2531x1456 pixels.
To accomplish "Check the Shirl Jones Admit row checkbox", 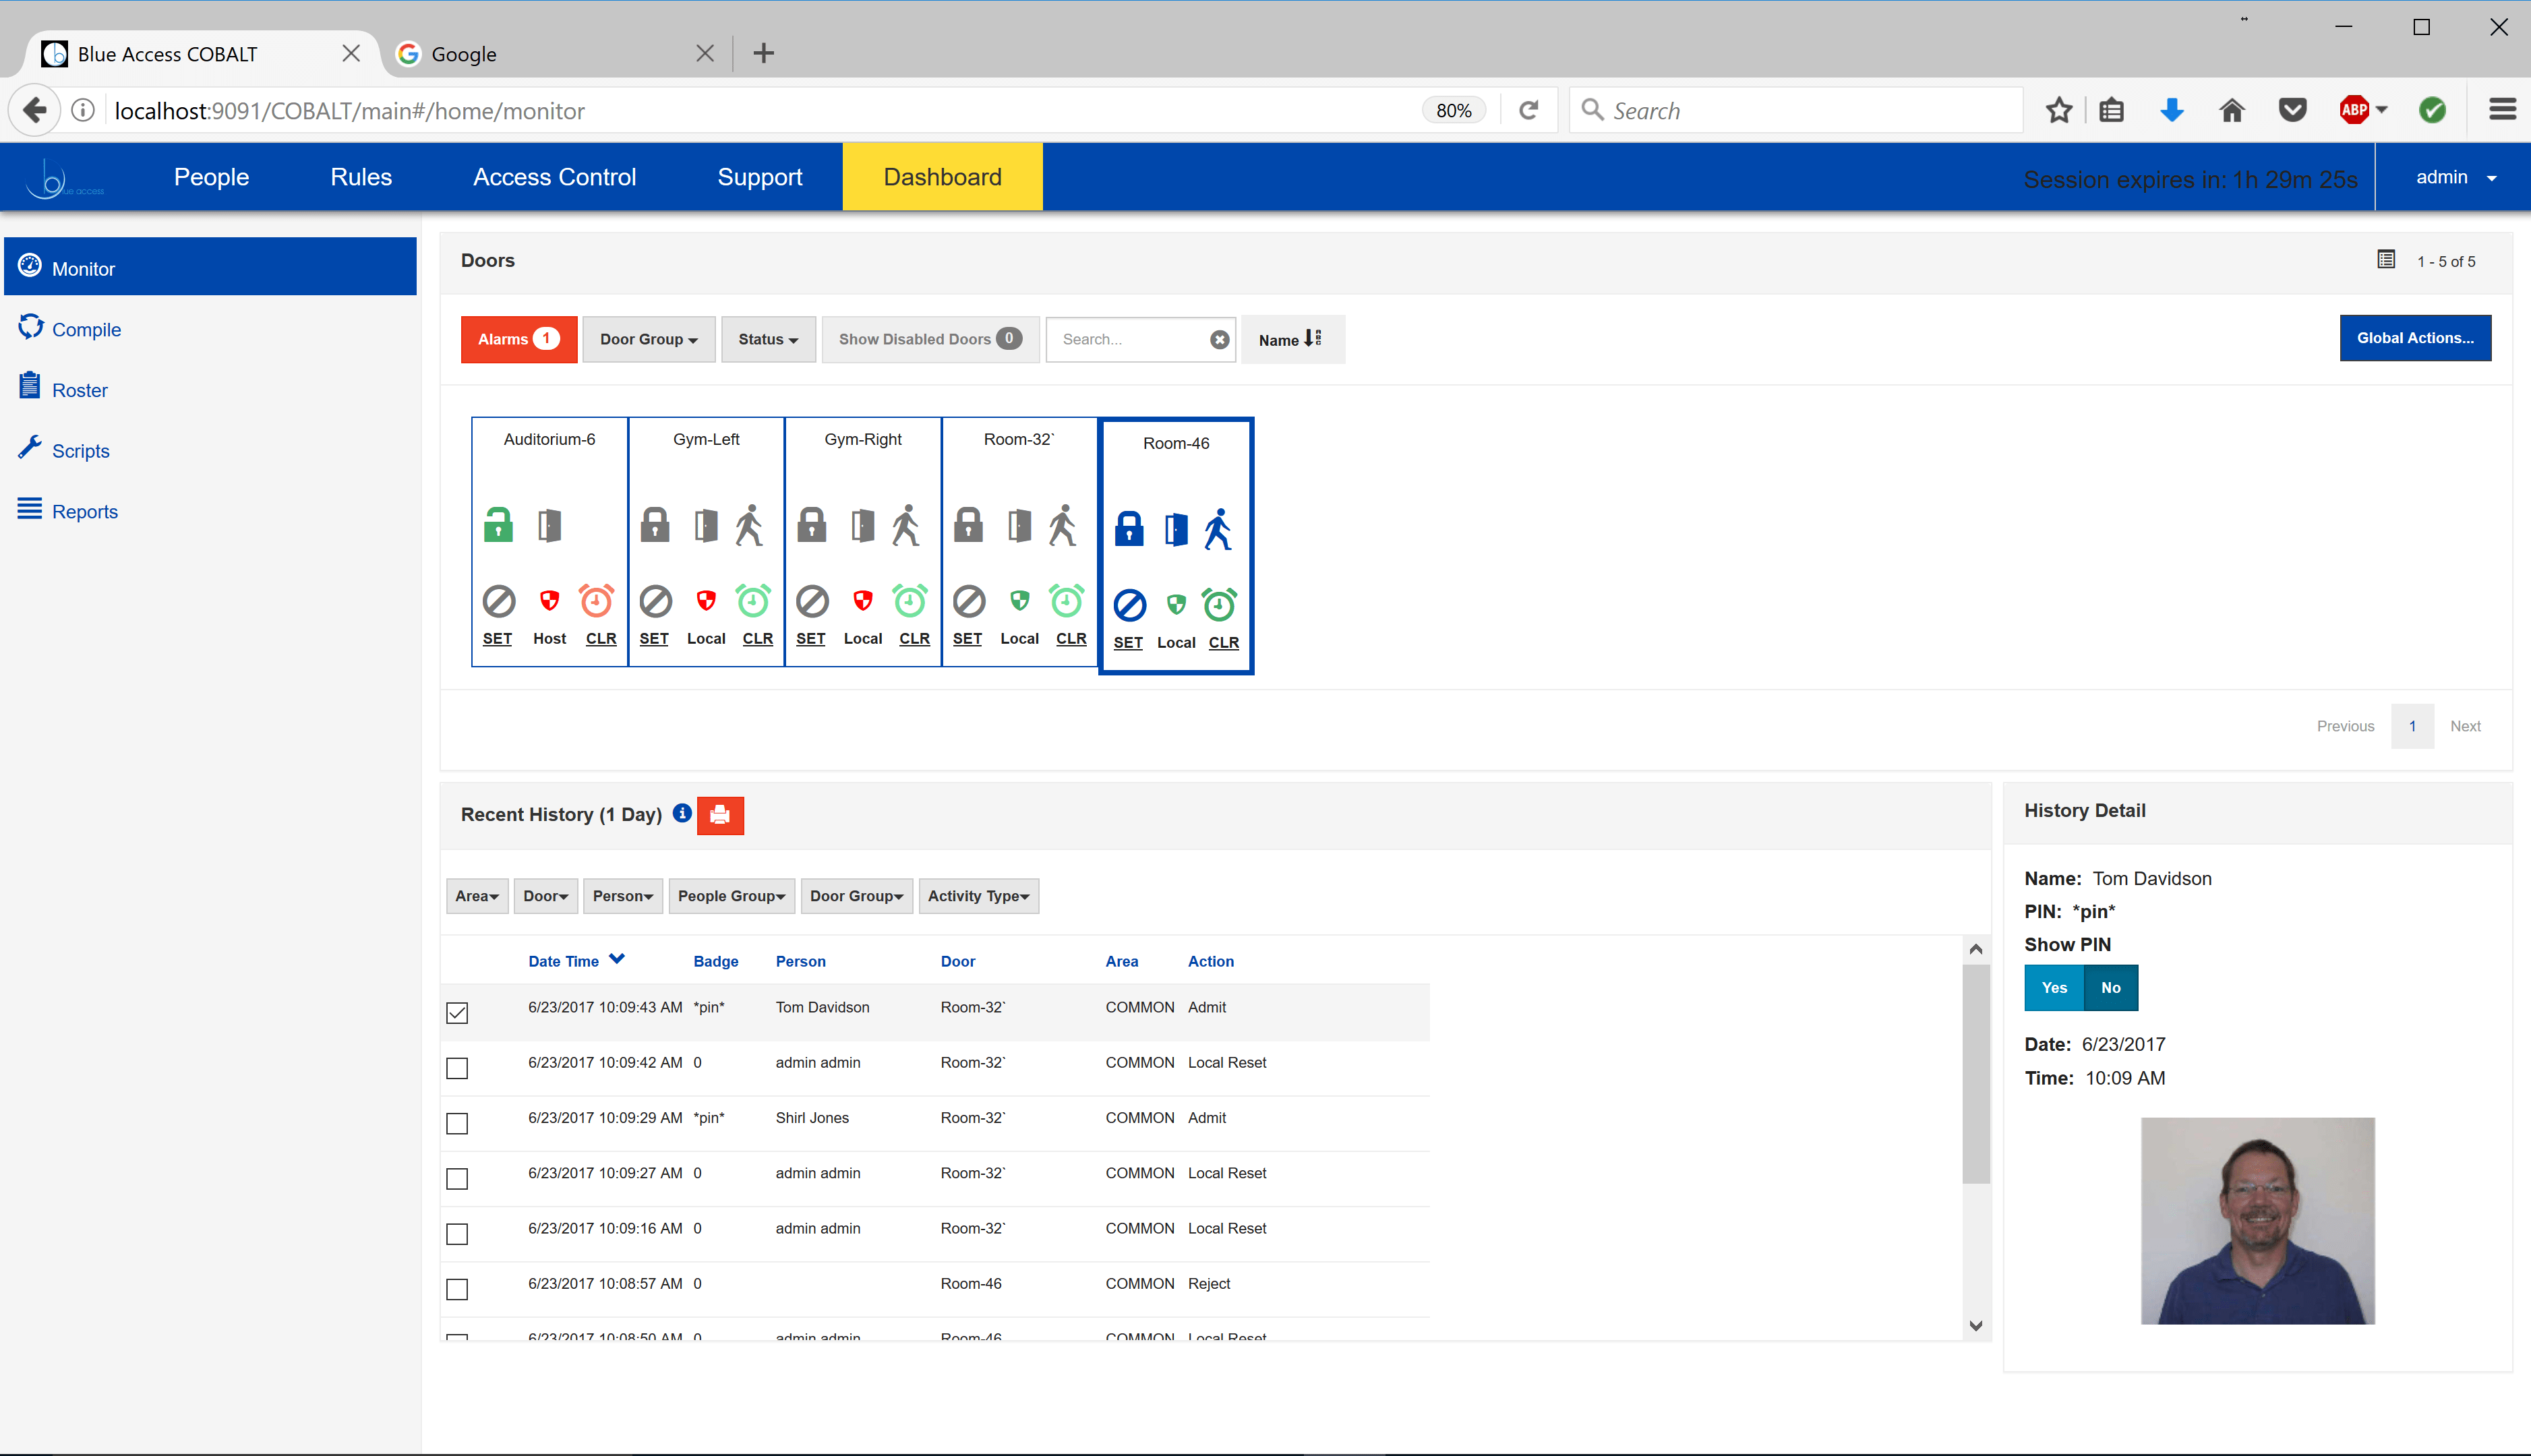I will point(457,1124).
